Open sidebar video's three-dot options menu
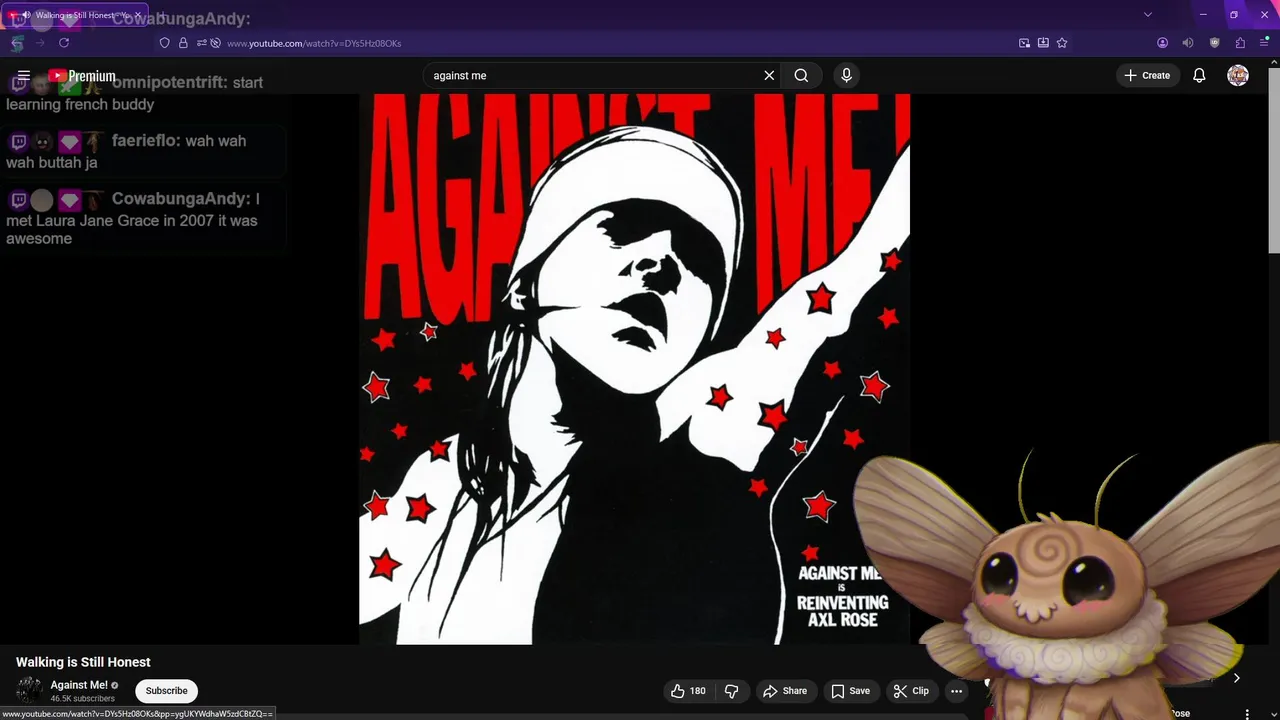1280x720 pixels. pos(1247,714)
